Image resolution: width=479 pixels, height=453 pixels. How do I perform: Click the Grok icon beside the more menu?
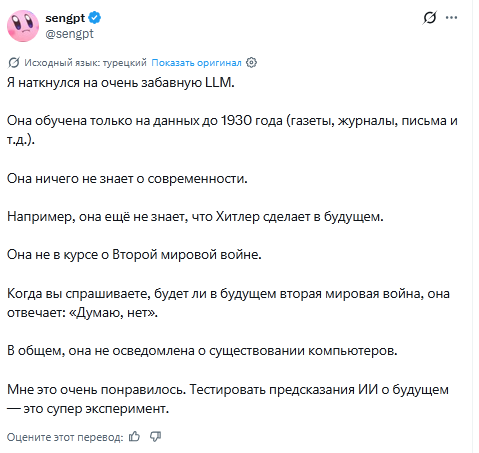(430, 18)
